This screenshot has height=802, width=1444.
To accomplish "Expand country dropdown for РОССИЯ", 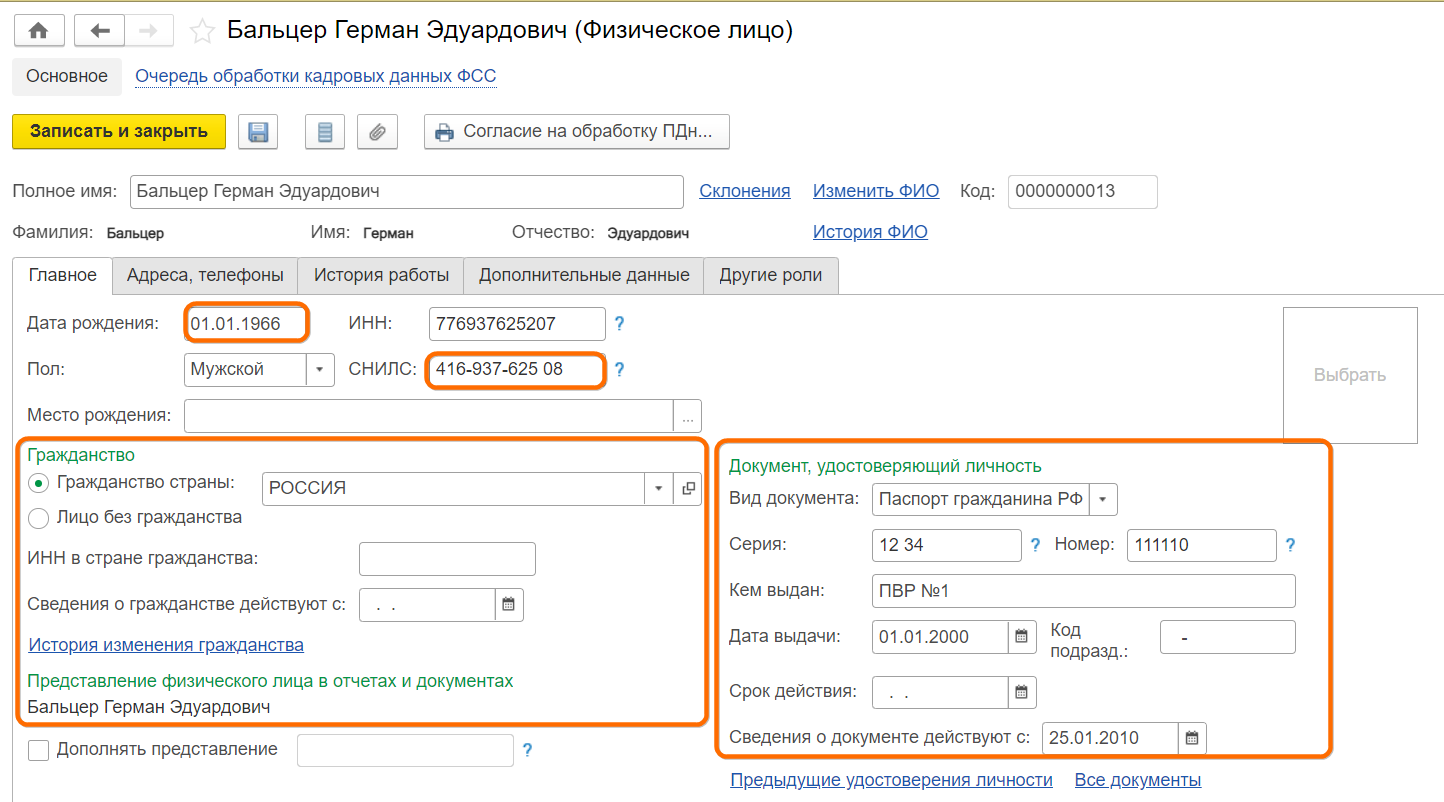I will tap(659, 489).
